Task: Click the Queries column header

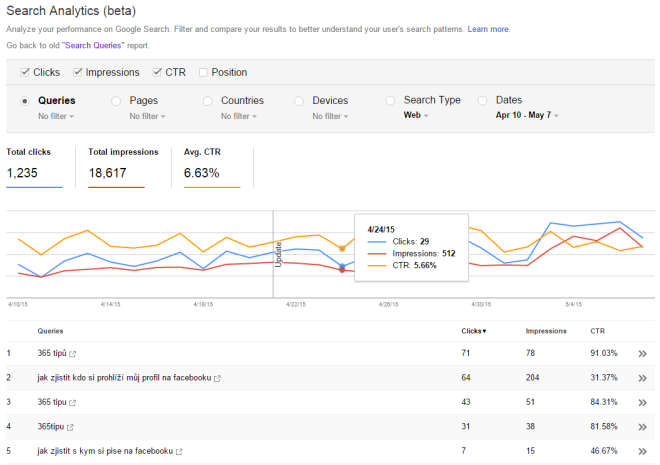Action: 50,331
